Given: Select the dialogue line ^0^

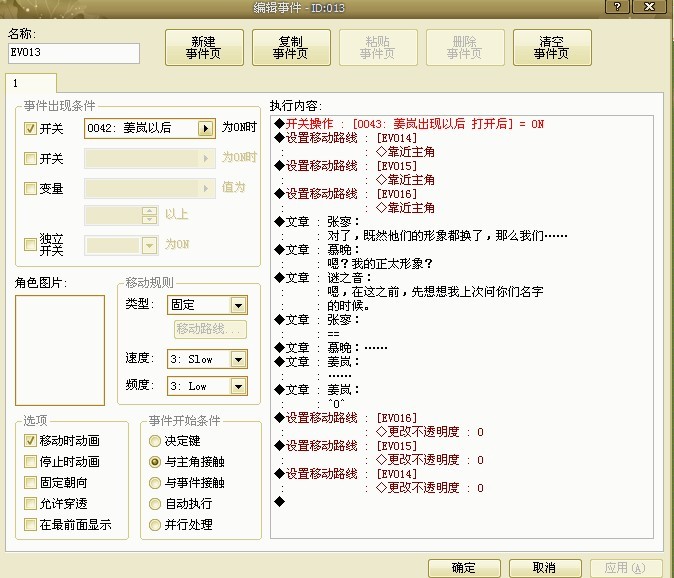Looking at the screenshot, I should (x=336, y=404).
